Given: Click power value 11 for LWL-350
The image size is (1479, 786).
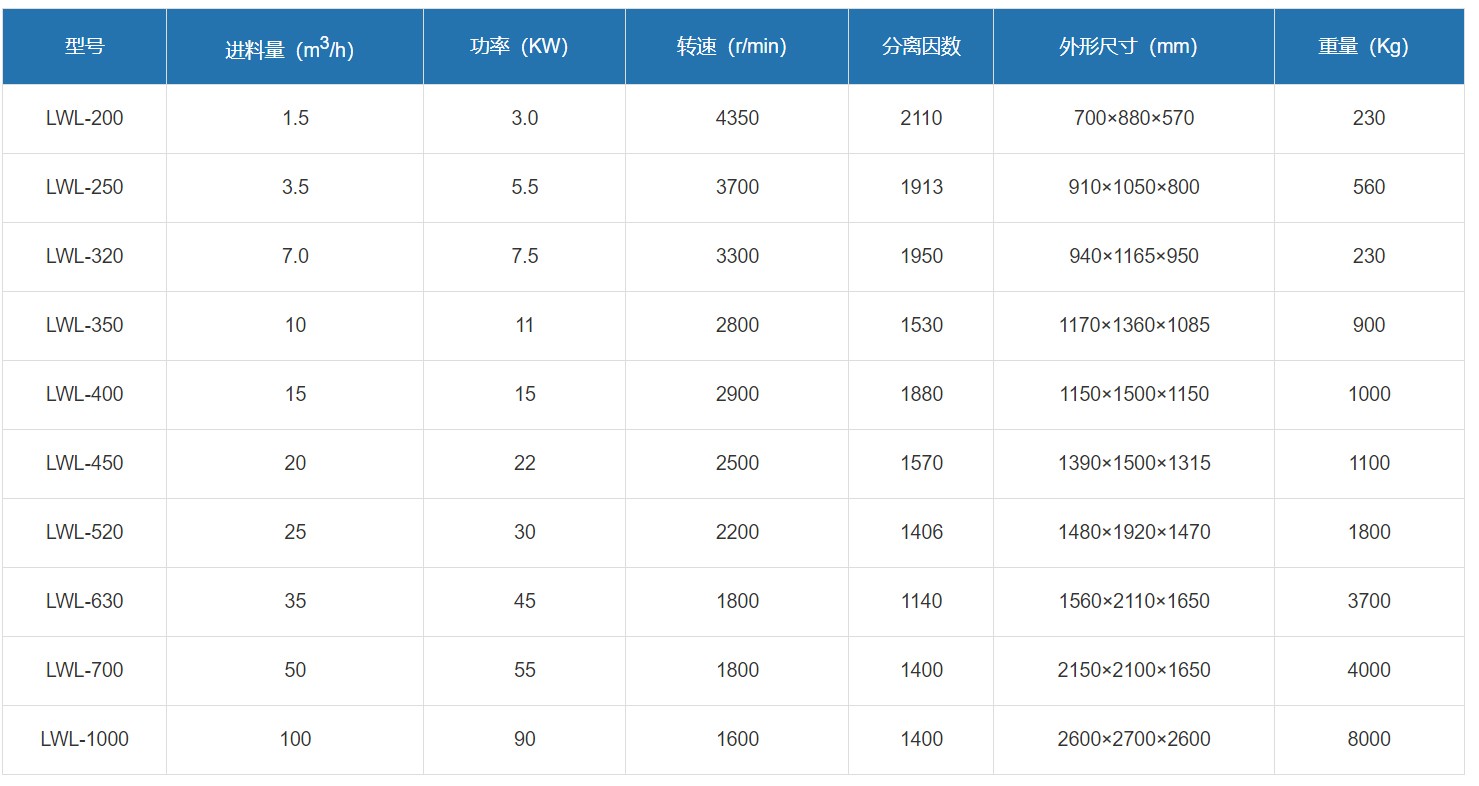Looking at the screenshot, I should tap(525, 325).
